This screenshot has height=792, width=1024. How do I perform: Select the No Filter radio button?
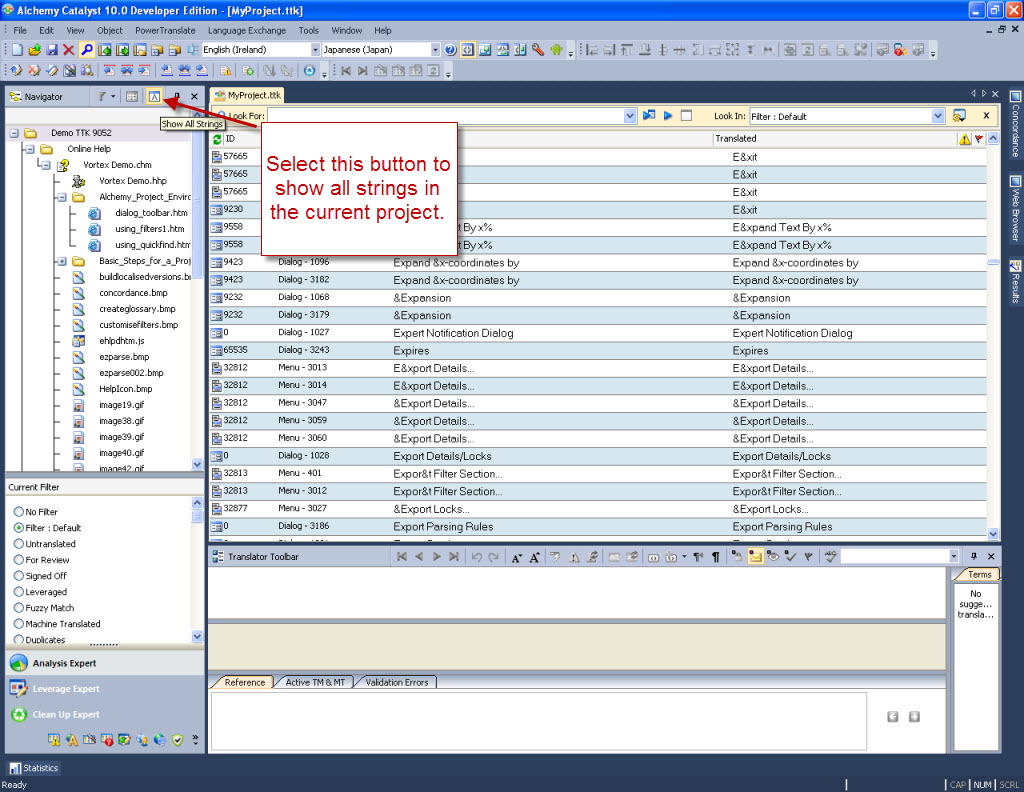[19, 512]
